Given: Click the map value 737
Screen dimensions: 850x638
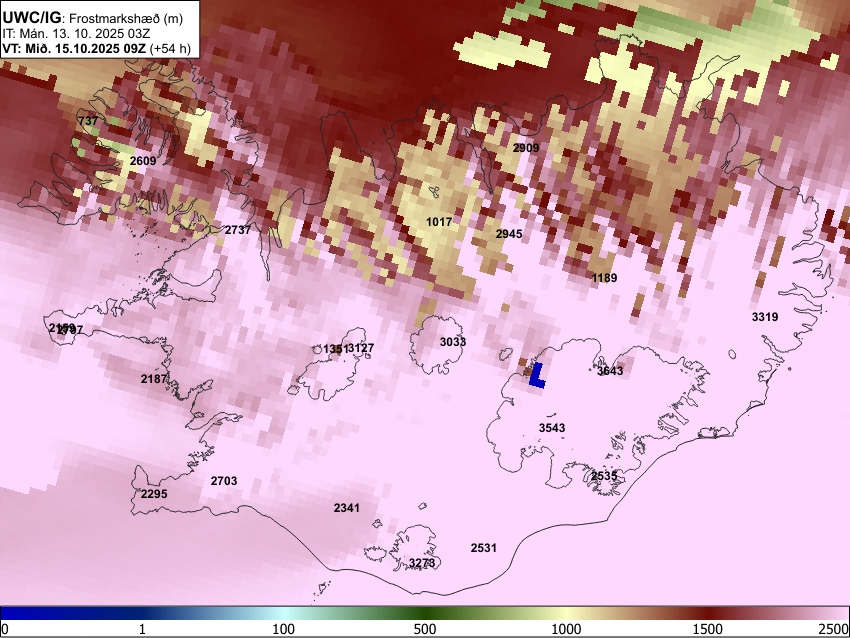Looking at the screenshot, I should click(88, 121).
